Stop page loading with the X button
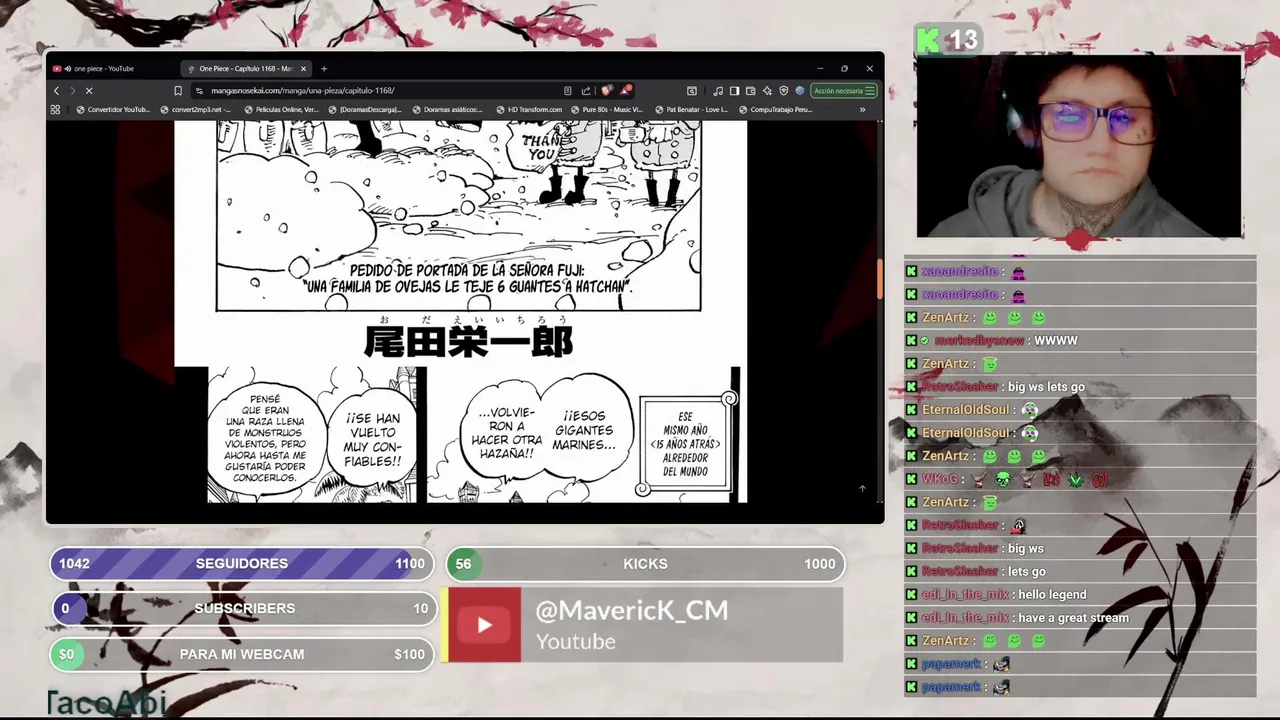Screen dimensions: 1280x720 (x=88, y=91)
